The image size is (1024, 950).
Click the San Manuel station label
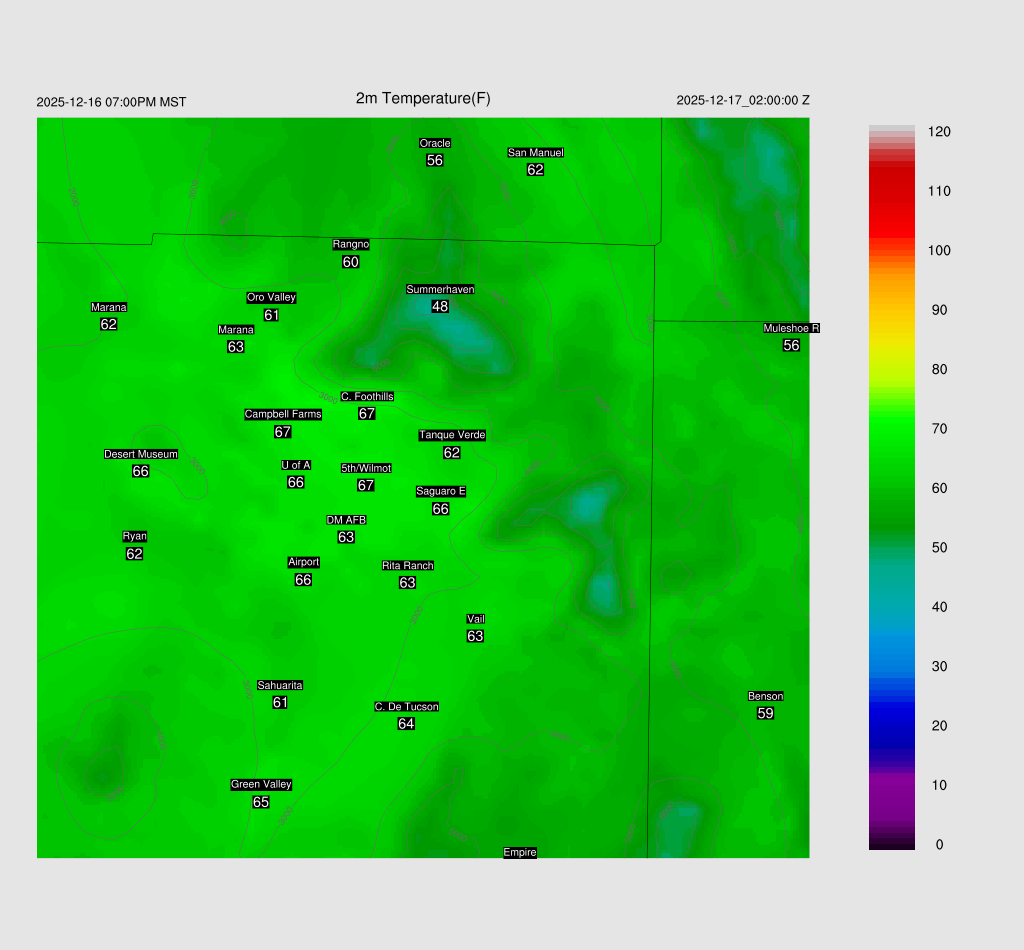pos(535,153)
